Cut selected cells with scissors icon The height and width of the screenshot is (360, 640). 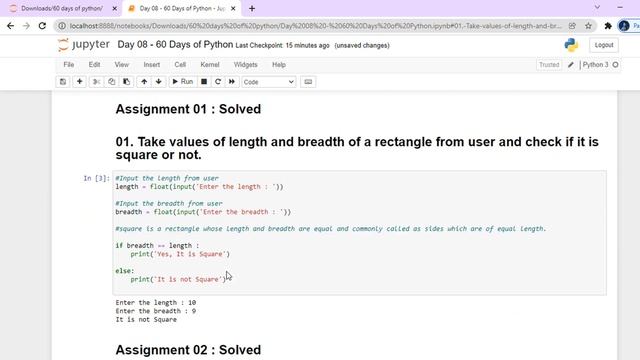point(96,82)
